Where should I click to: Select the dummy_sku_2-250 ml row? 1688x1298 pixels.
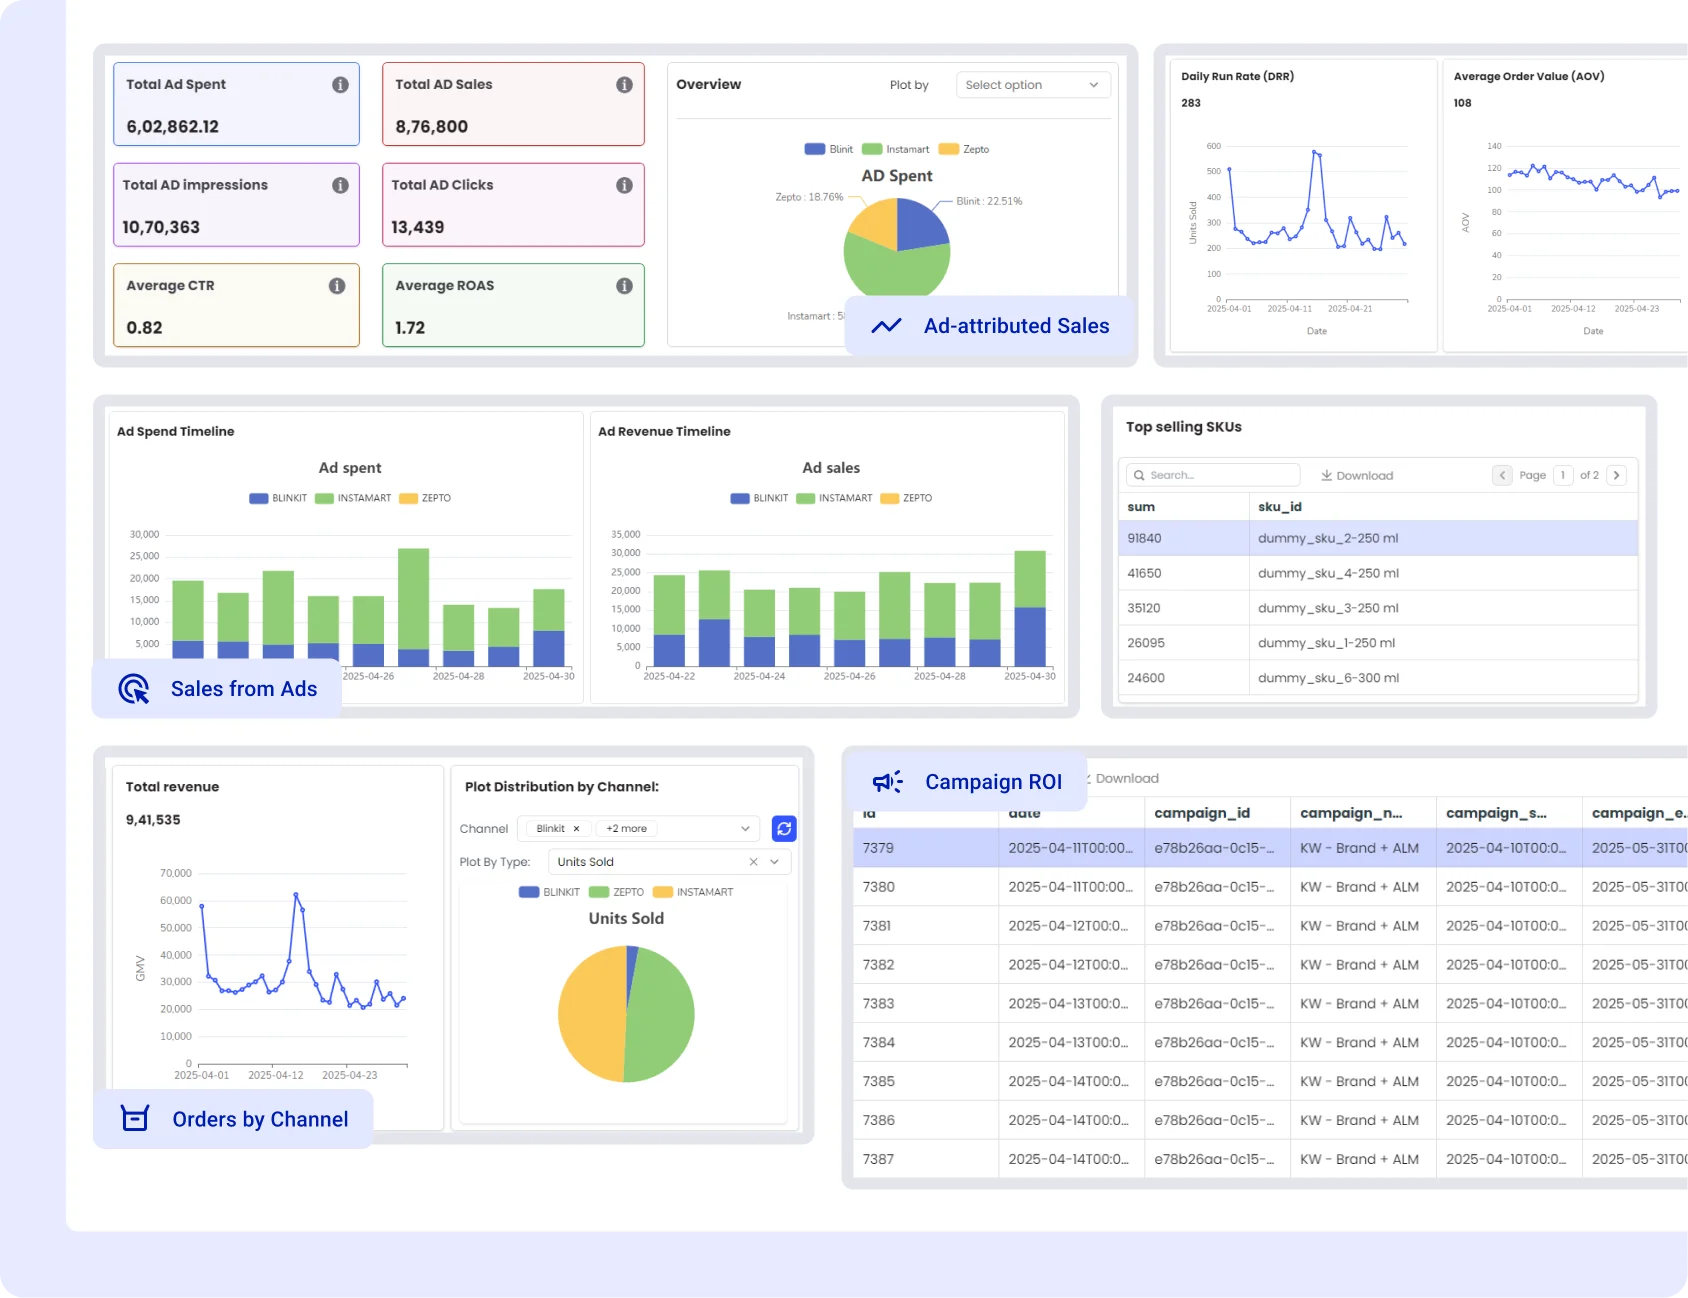pyautogui.click(x=1378, y=538)
